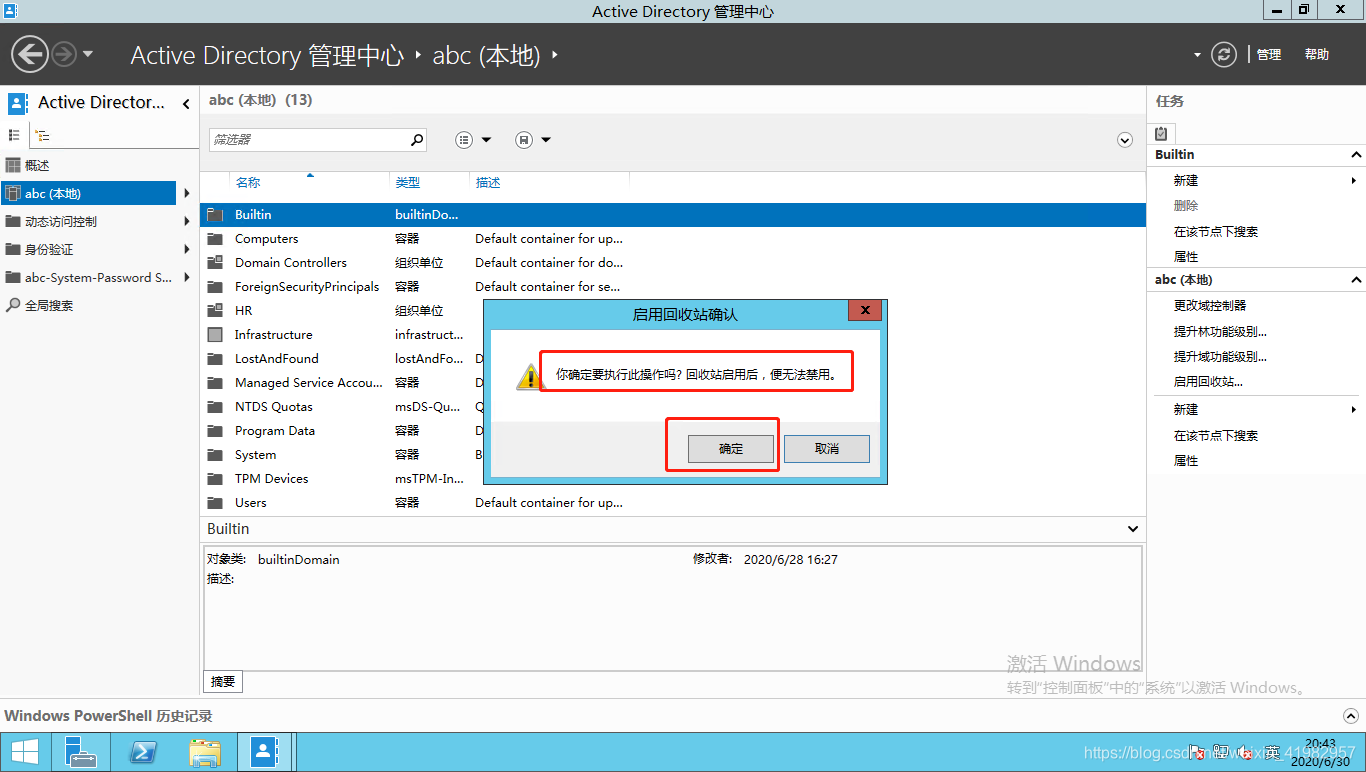Click the 筛选器 filter input field

309,140
